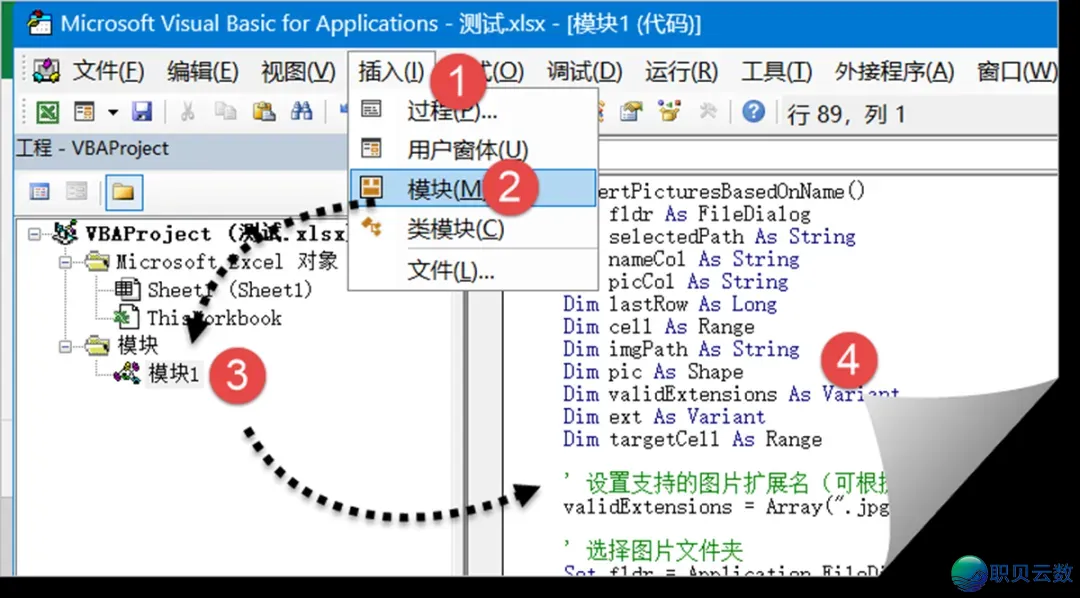Image resolution: width=1080 pixels, height=598 pixels.
Task: Click the 插入(I) menu
Action: pos(391,71)
